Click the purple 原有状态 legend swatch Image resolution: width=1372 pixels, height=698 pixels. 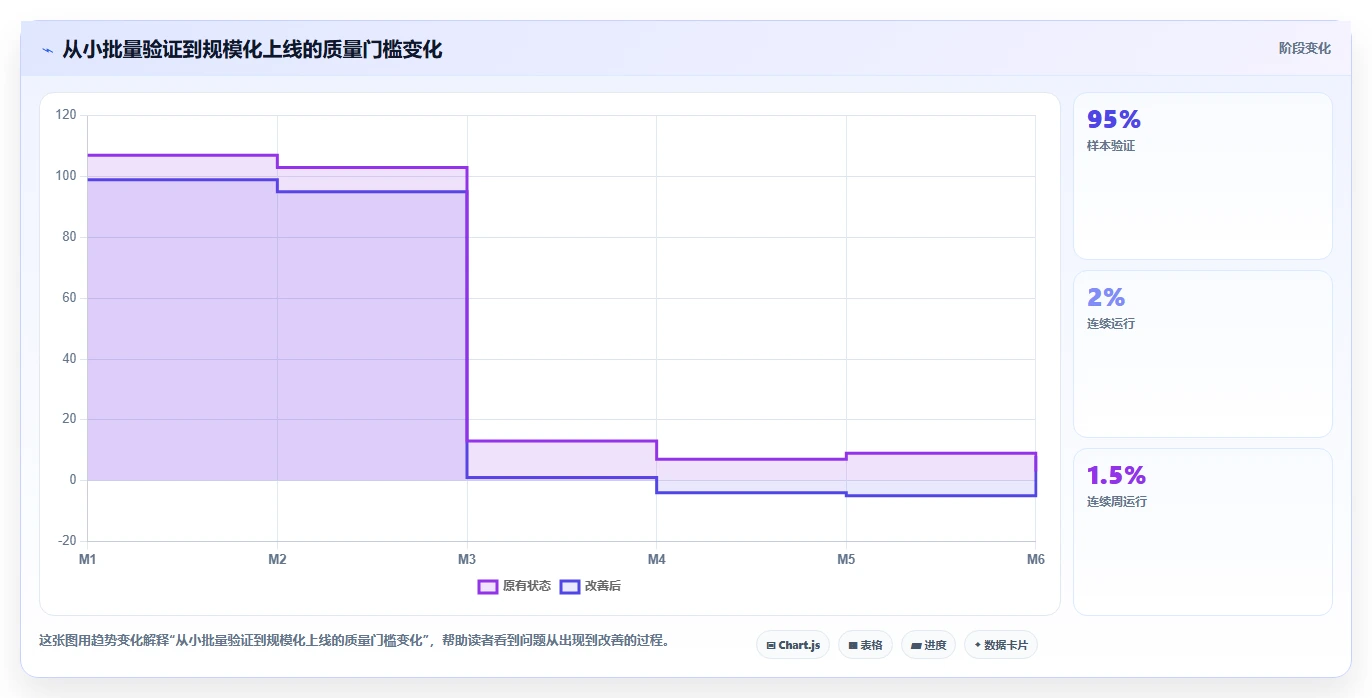click(x=488, y=586)
